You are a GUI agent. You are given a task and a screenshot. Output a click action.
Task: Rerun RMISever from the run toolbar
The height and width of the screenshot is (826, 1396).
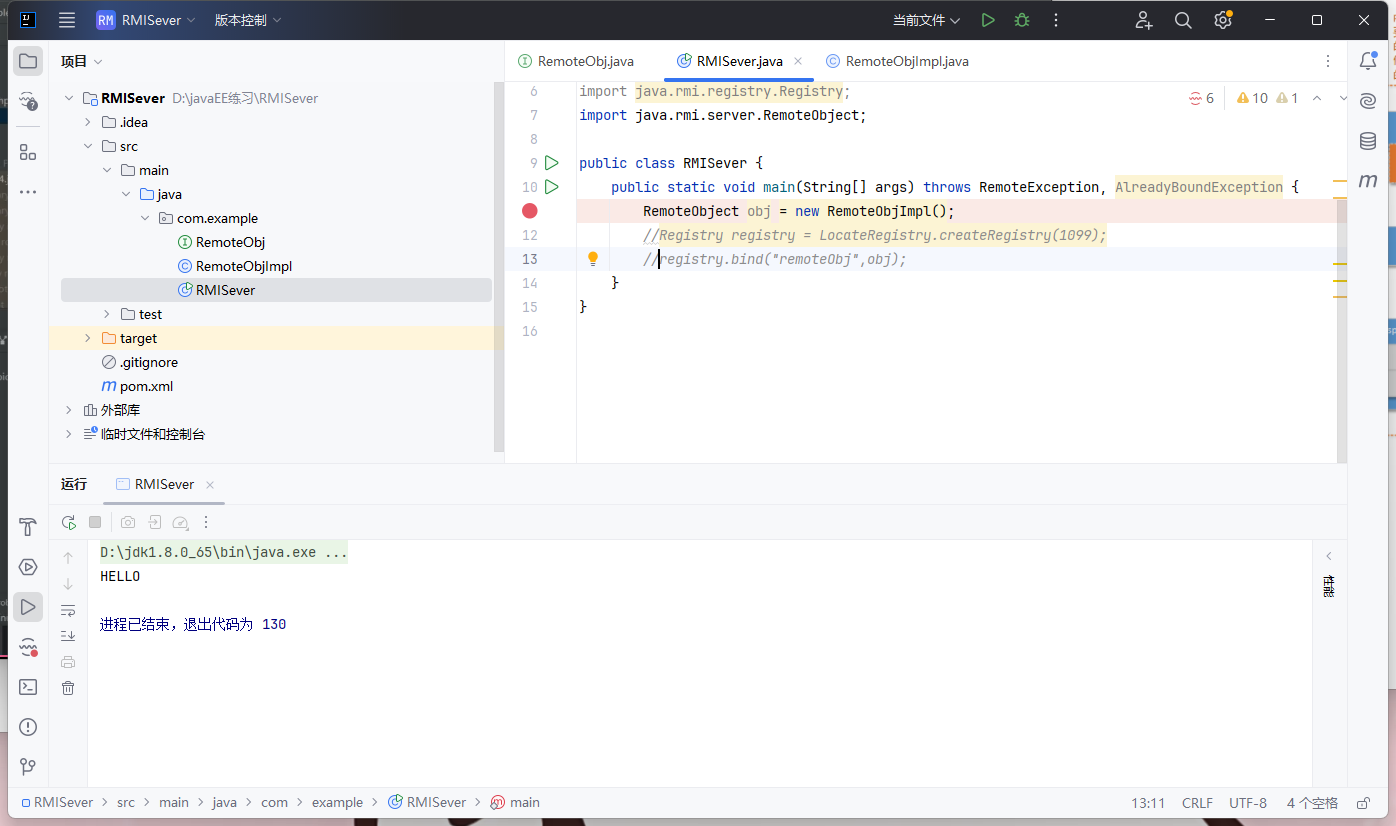point(68,522)
